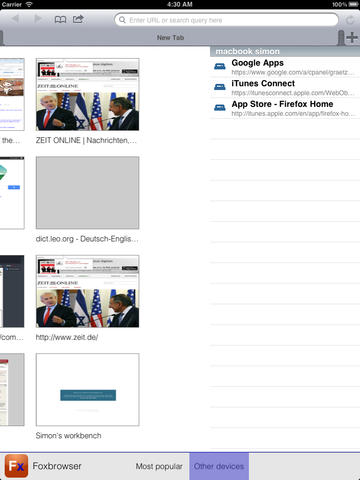Click the Simon's workbench caption
Screen dimensions: 360x480
click(x=68, y=436)
